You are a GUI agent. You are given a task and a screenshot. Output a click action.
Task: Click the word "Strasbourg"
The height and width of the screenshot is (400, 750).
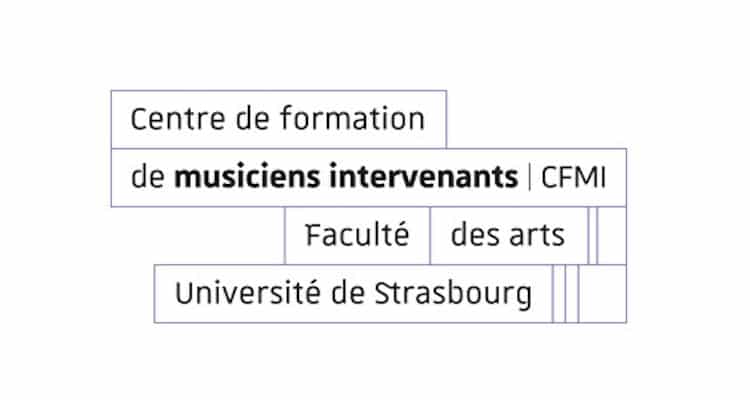coord(453,294)
